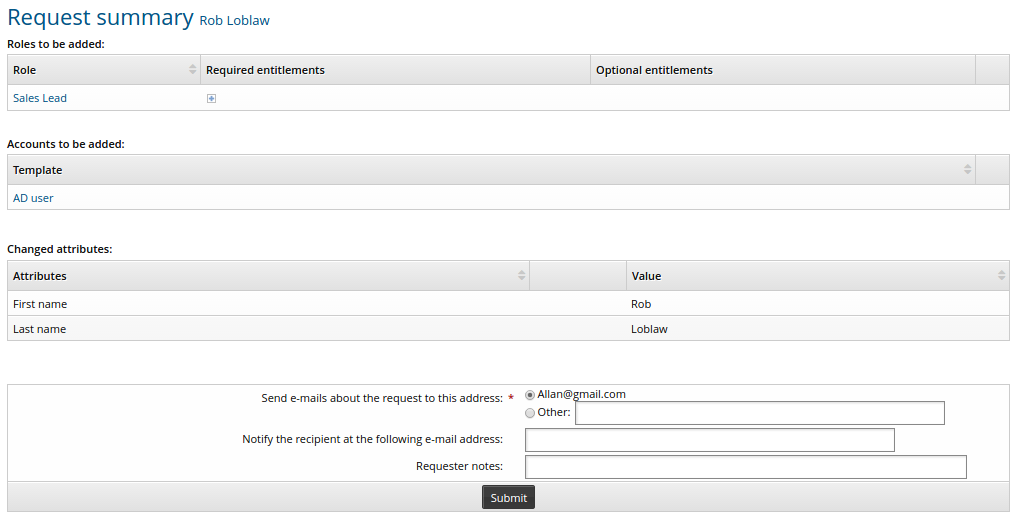The image size is (1021, 527).
Task: Open the Sales Lead role link
Action: pos(40,98)
